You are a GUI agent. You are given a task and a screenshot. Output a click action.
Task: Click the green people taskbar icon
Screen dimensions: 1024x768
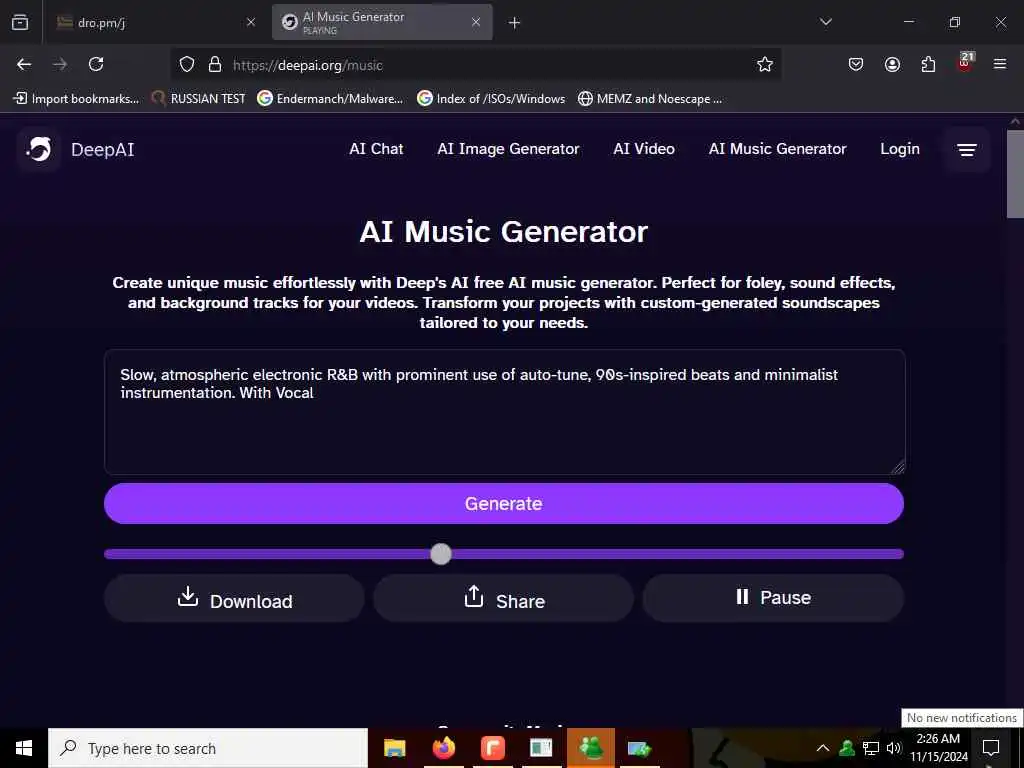(x=590, y=748)
